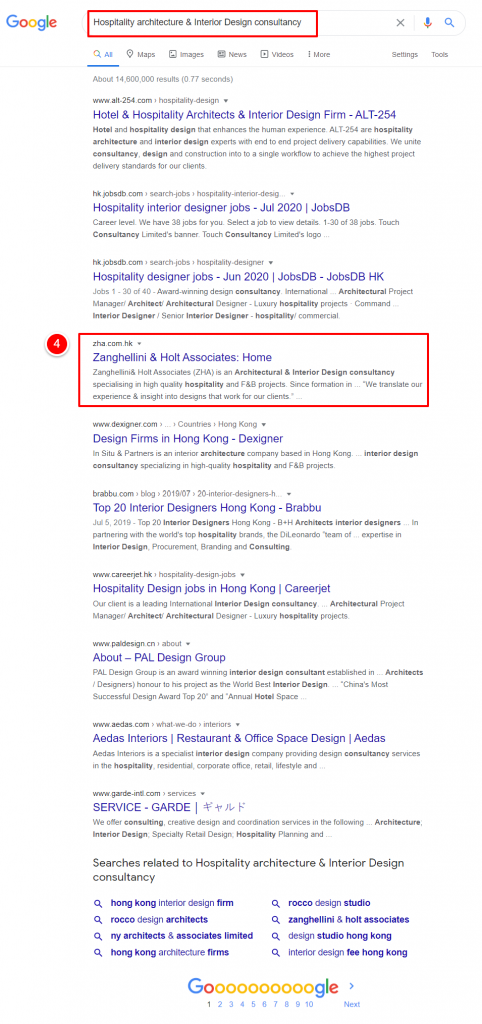The height and width of the screenshot is (1024, 482).
Task: Start voice search with microphone icon
Action: tap(428, 23)
